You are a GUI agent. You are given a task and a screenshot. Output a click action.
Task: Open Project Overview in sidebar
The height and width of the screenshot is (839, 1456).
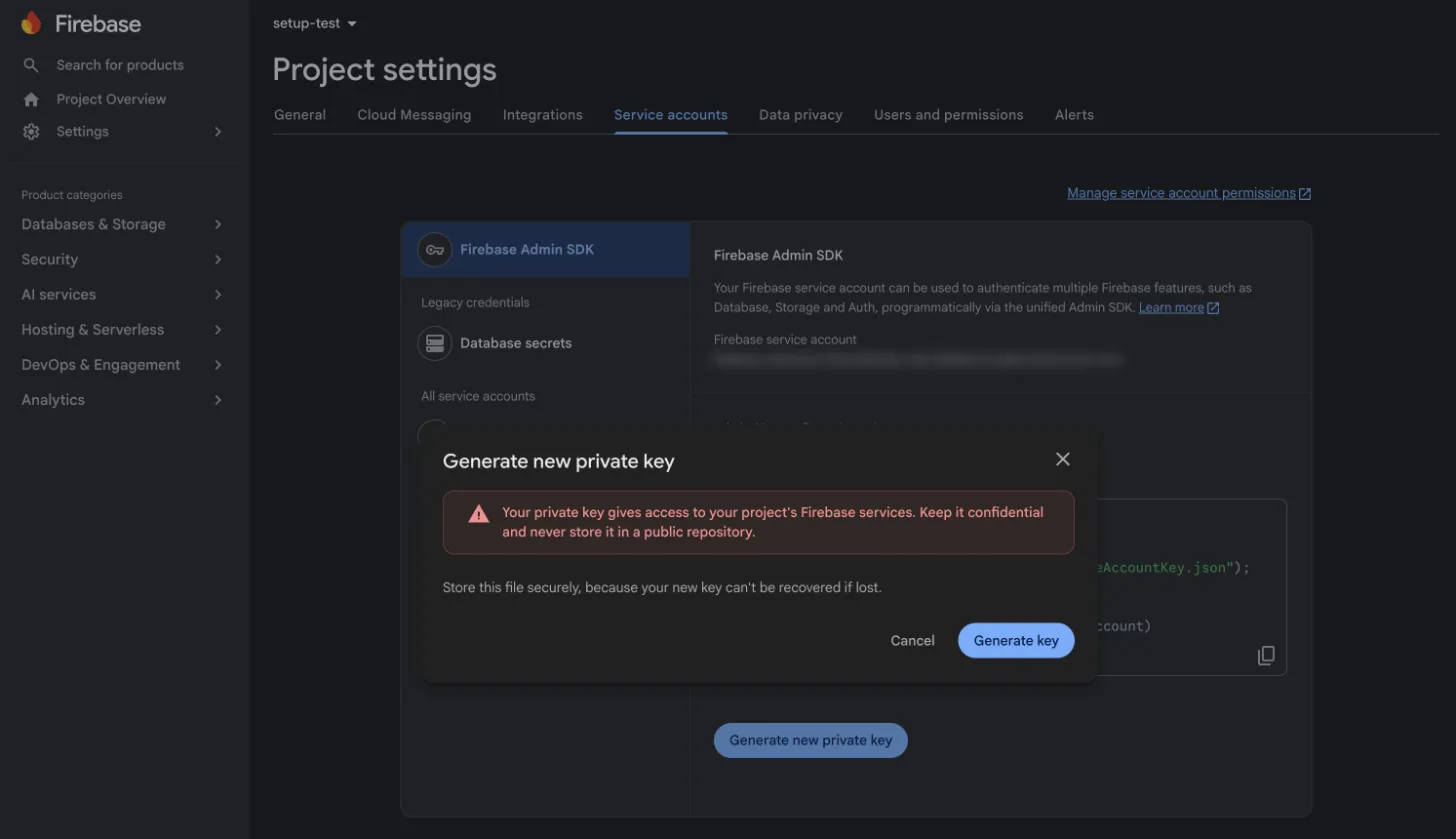[111, 99]
